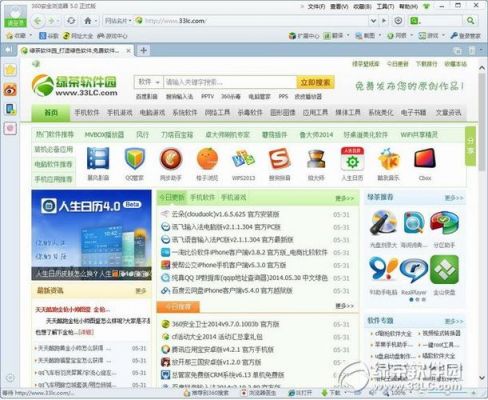The width and height of the screenshot is (488, 400).
Task: Click 更多>> beside 今日更新 tabs
Action: coord(345,198)
